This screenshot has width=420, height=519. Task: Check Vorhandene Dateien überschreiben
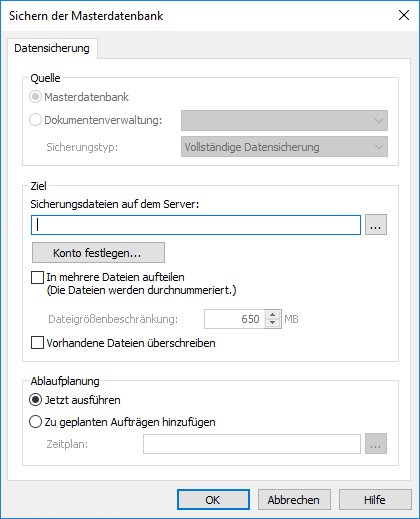click(37, 343)
